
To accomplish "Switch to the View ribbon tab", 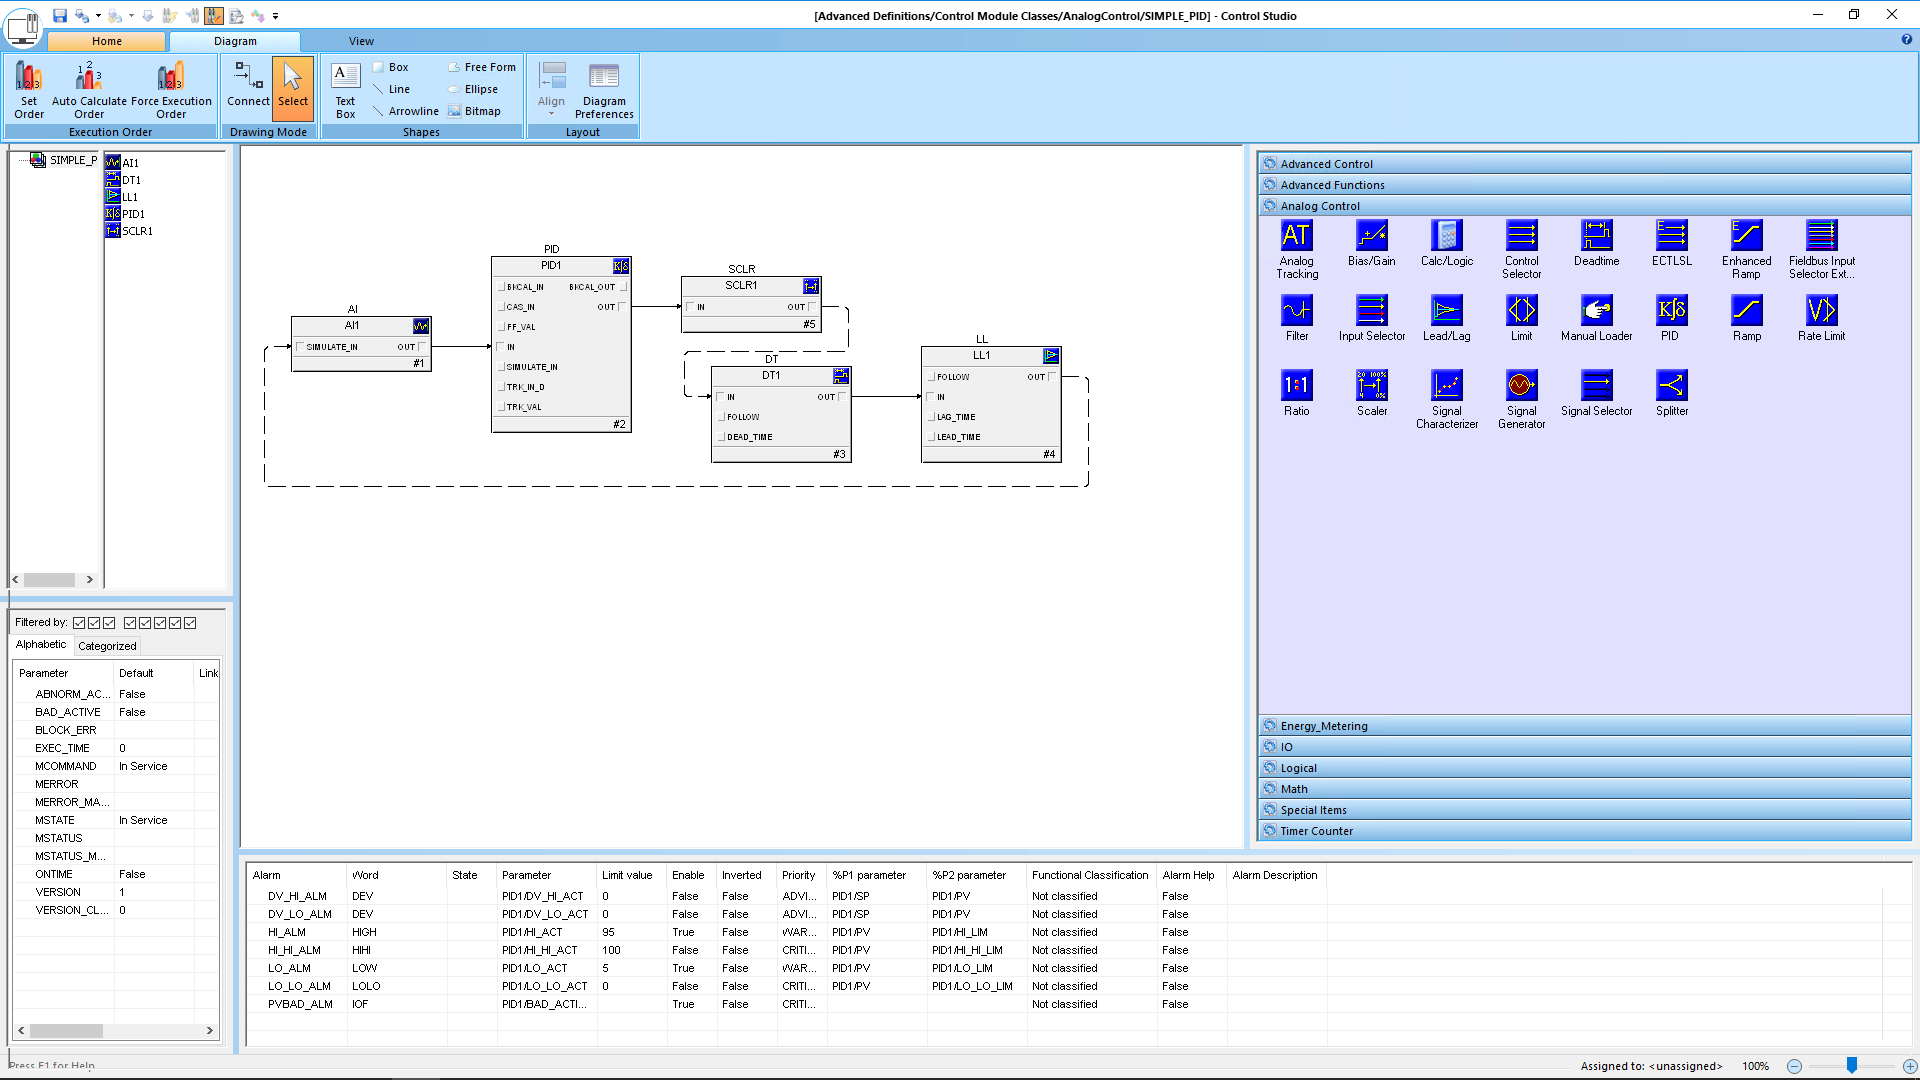I will point(361,41).
